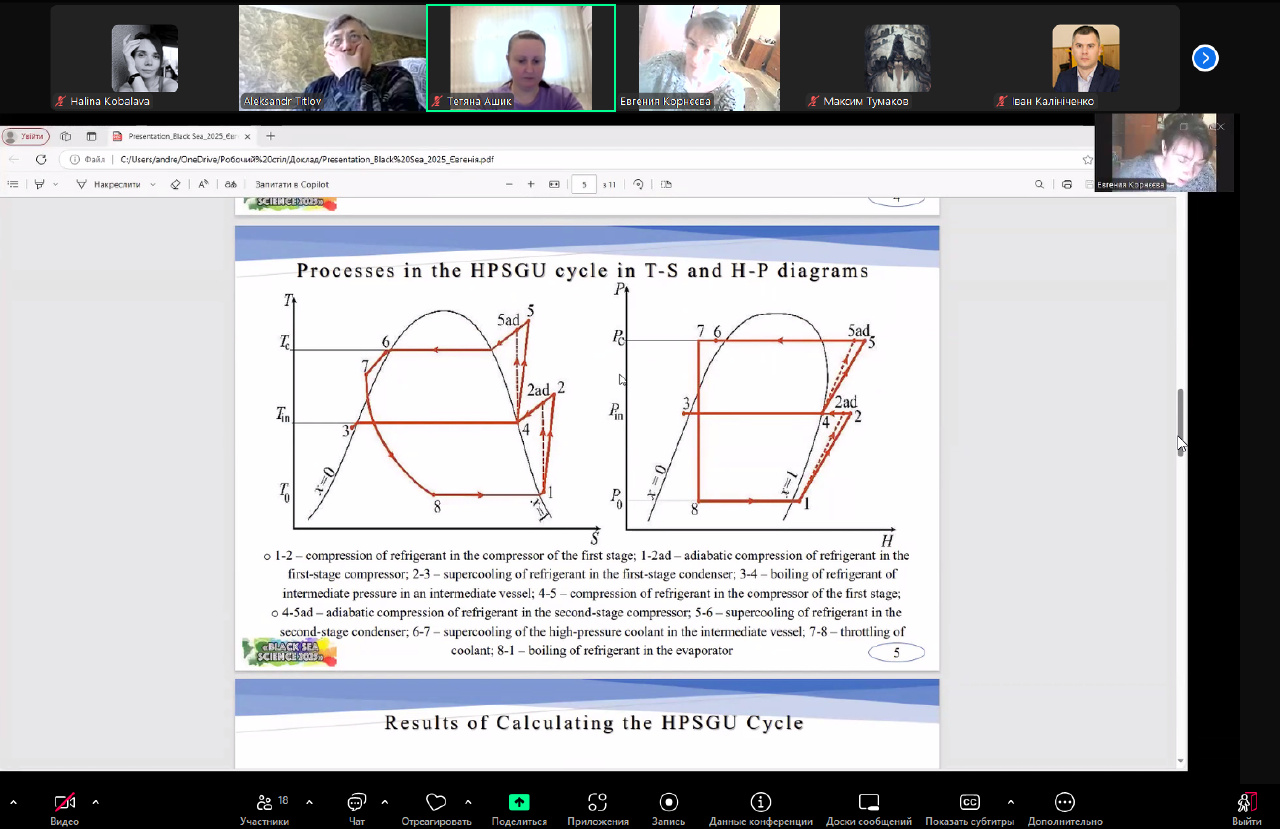1280x829 pixels.
Task: Rotate the PDF page icon
Action: pos(638,184)
